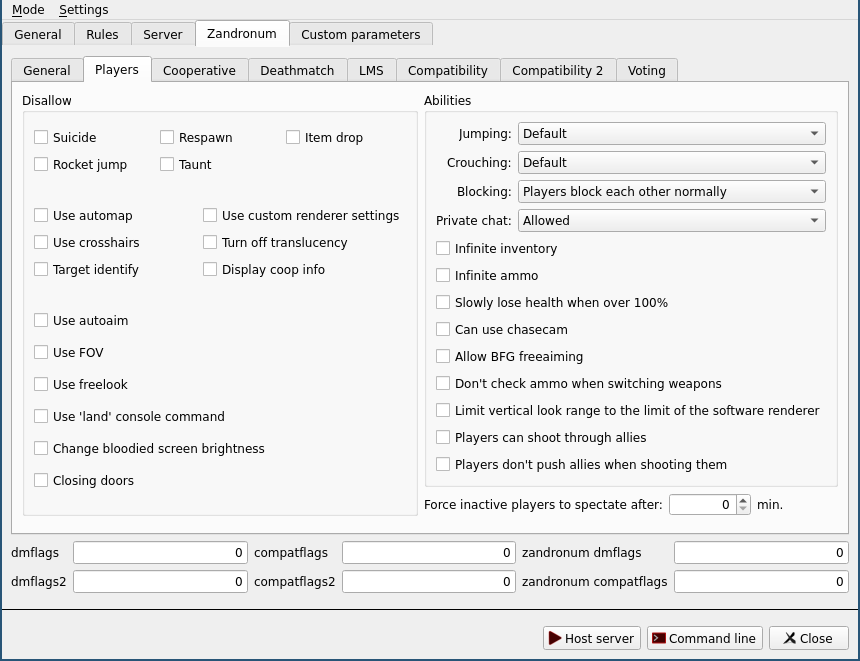Open the Settings menu
Image resolution: width=860 pixels, height=661 pixels.
83,9
